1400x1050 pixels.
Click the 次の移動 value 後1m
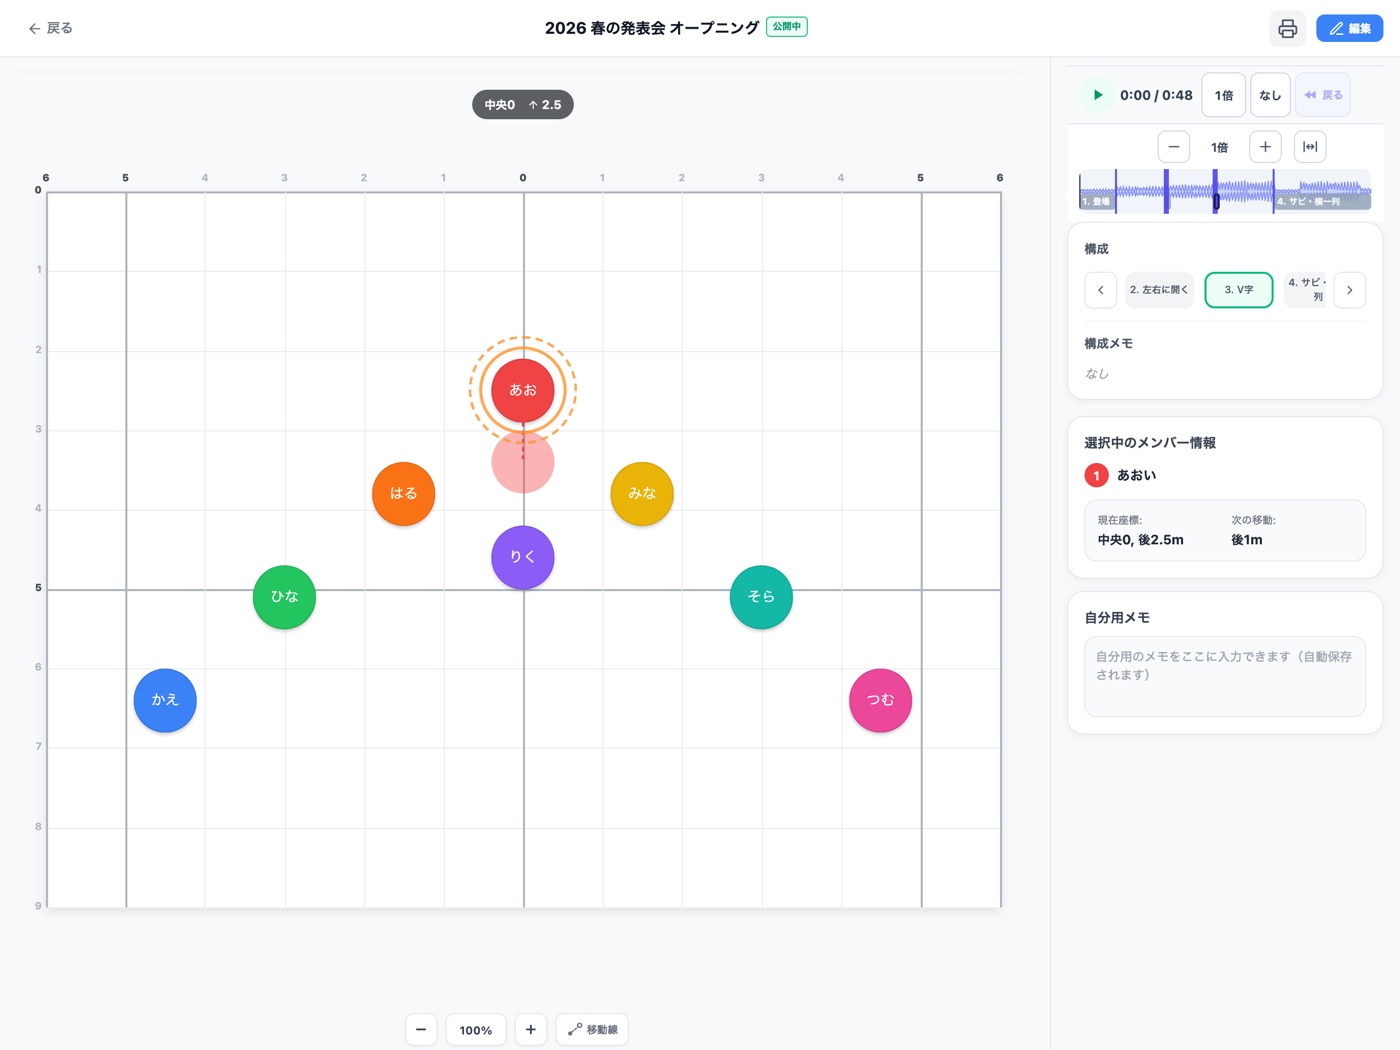coord(1247,540)
